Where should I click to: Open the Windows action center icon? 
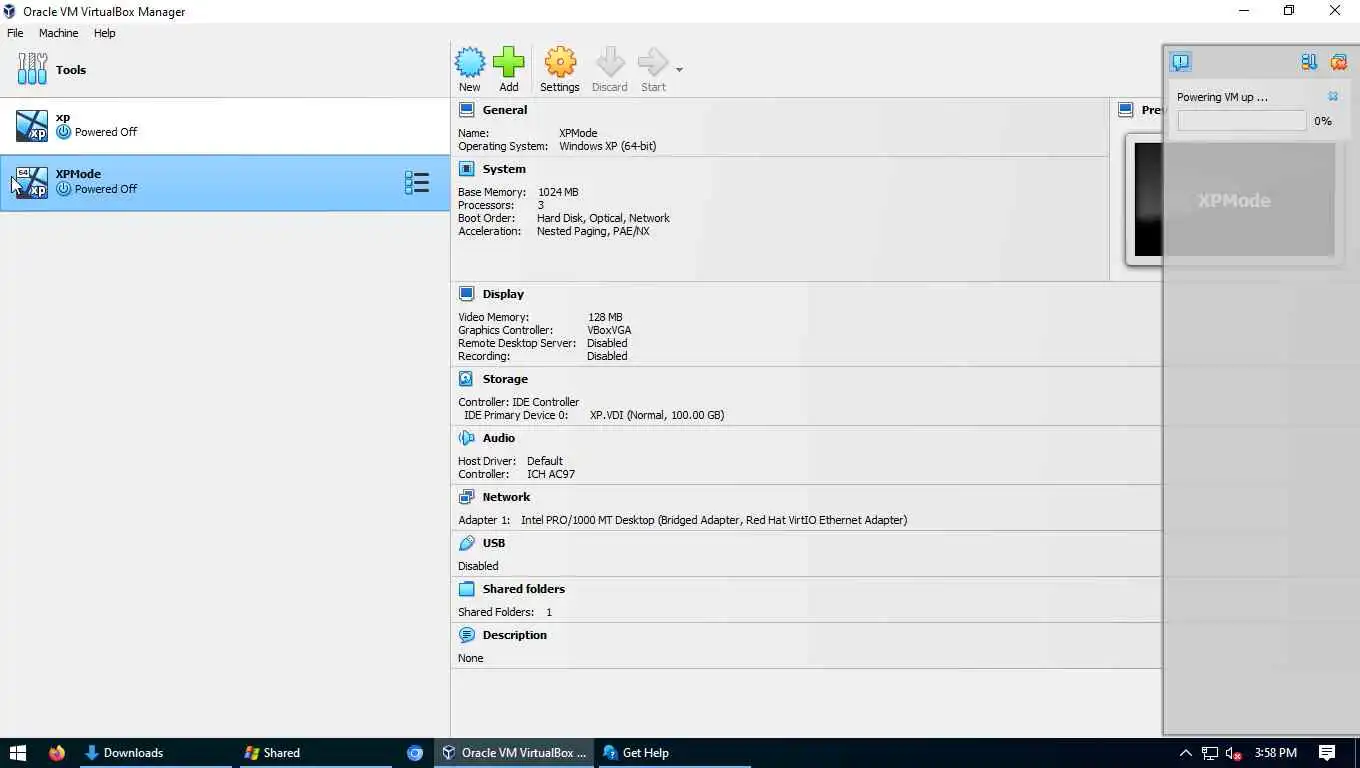[1327, 753]
